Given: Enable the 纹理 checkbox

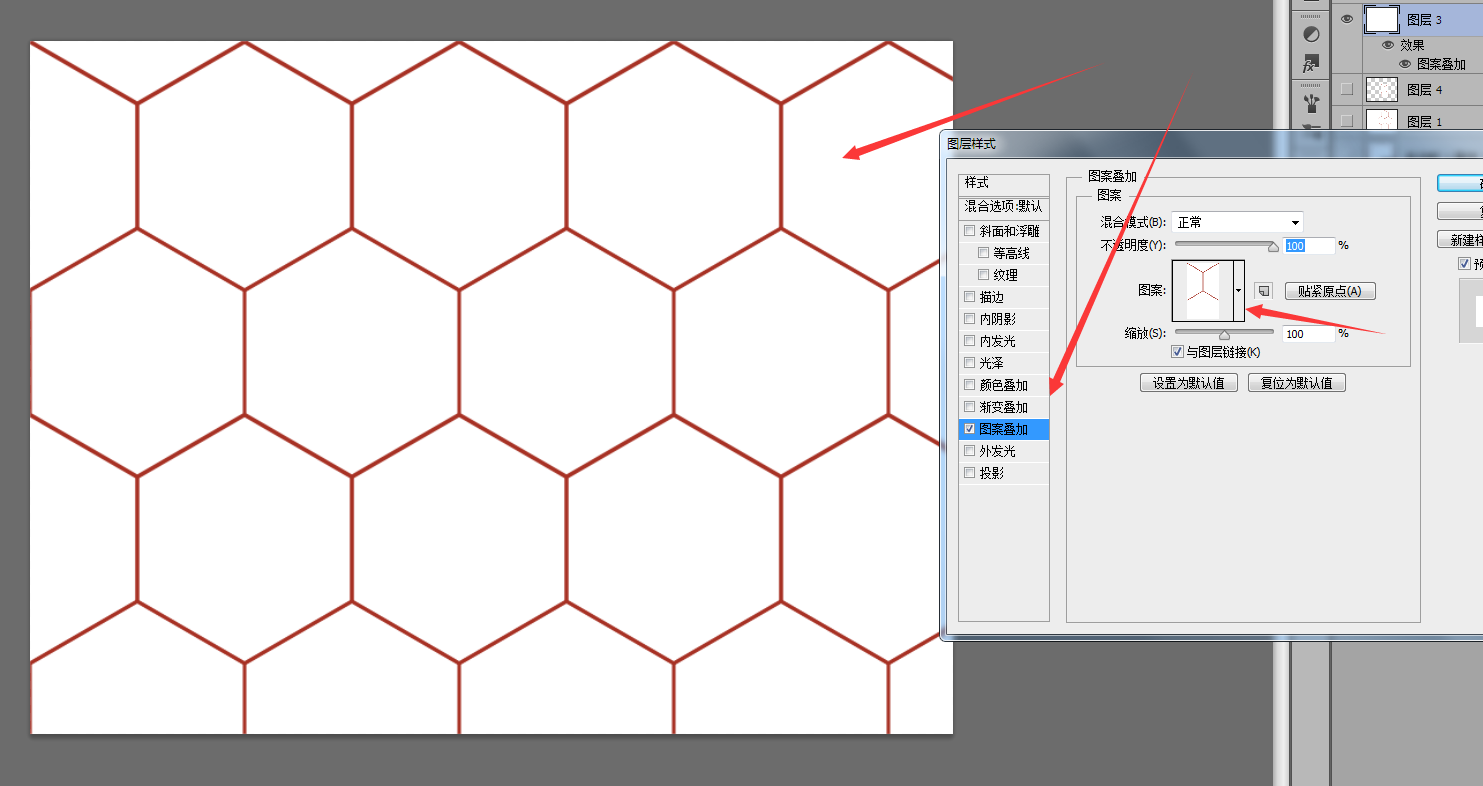Looking at the screenshot, I should coord(984,275).
